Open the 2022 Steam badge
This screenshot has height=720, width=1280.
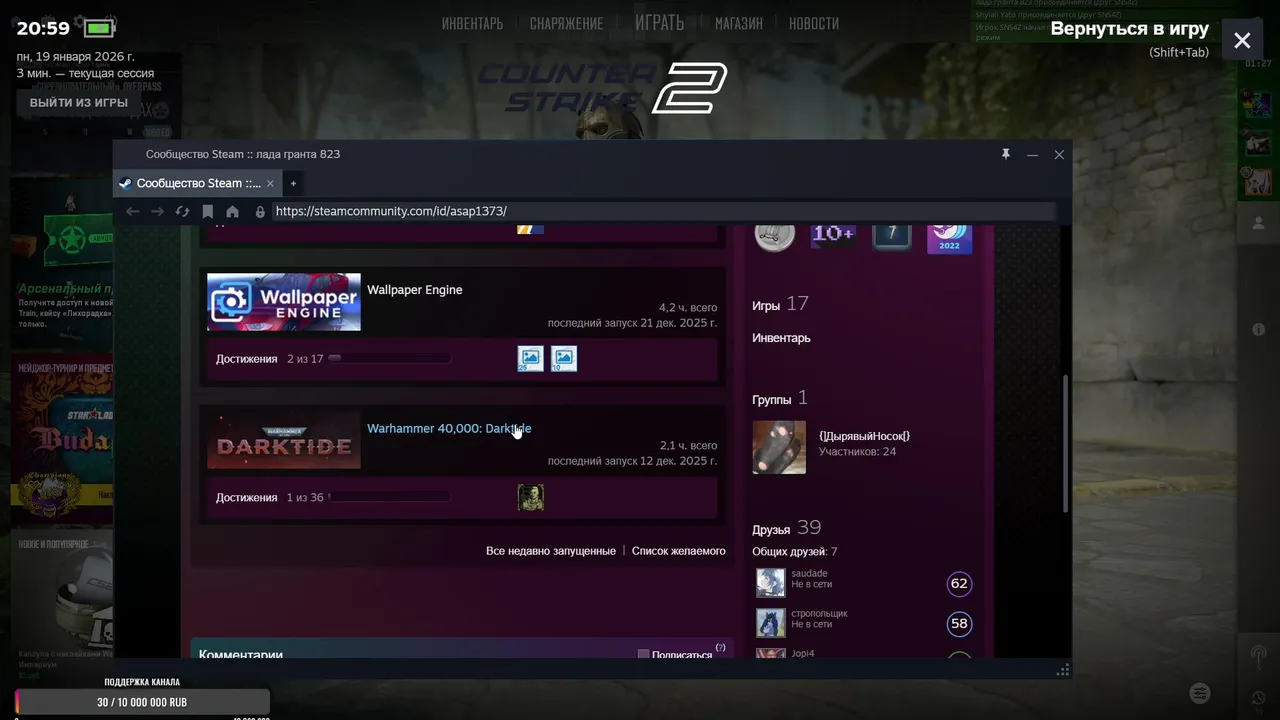tap(949, 238)
